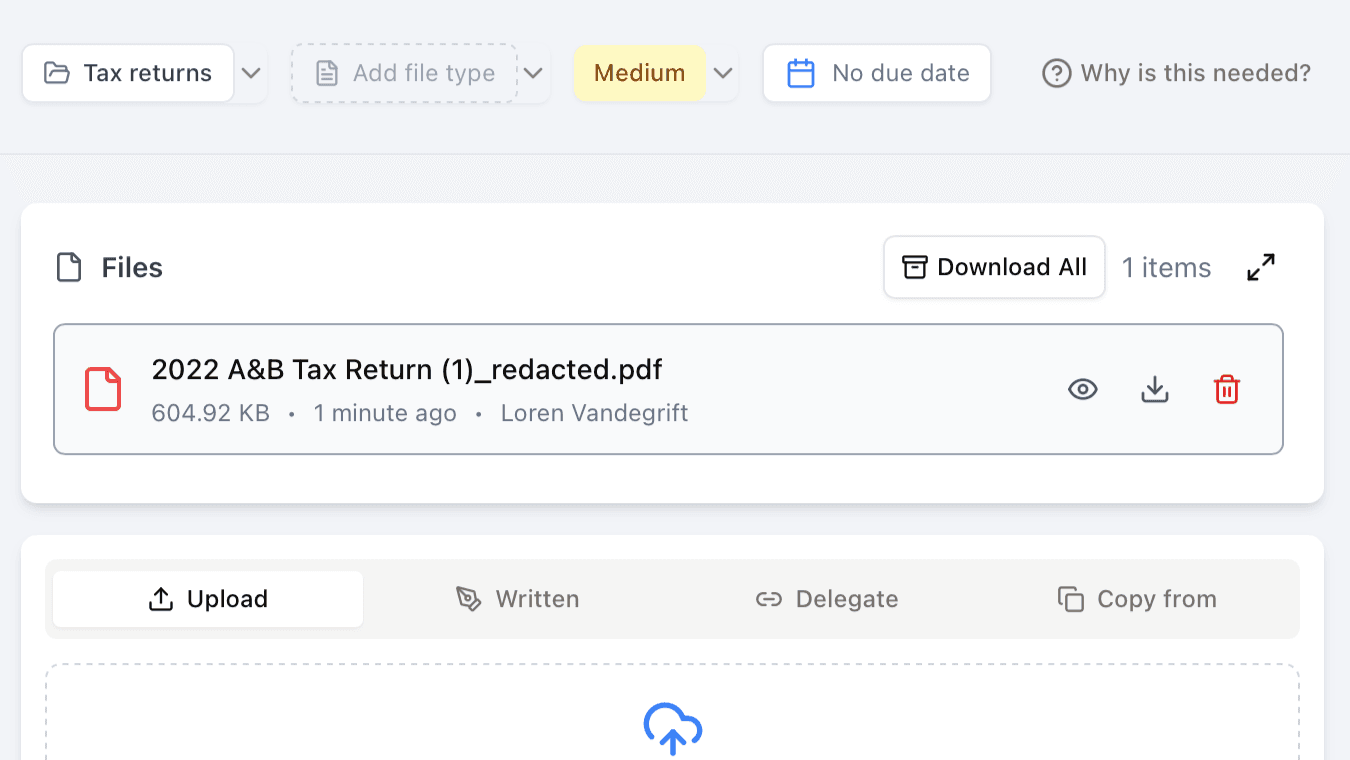This screenshot has height=760, width=1350.
Task: Click the cloud upload icon
Action: 672,730
